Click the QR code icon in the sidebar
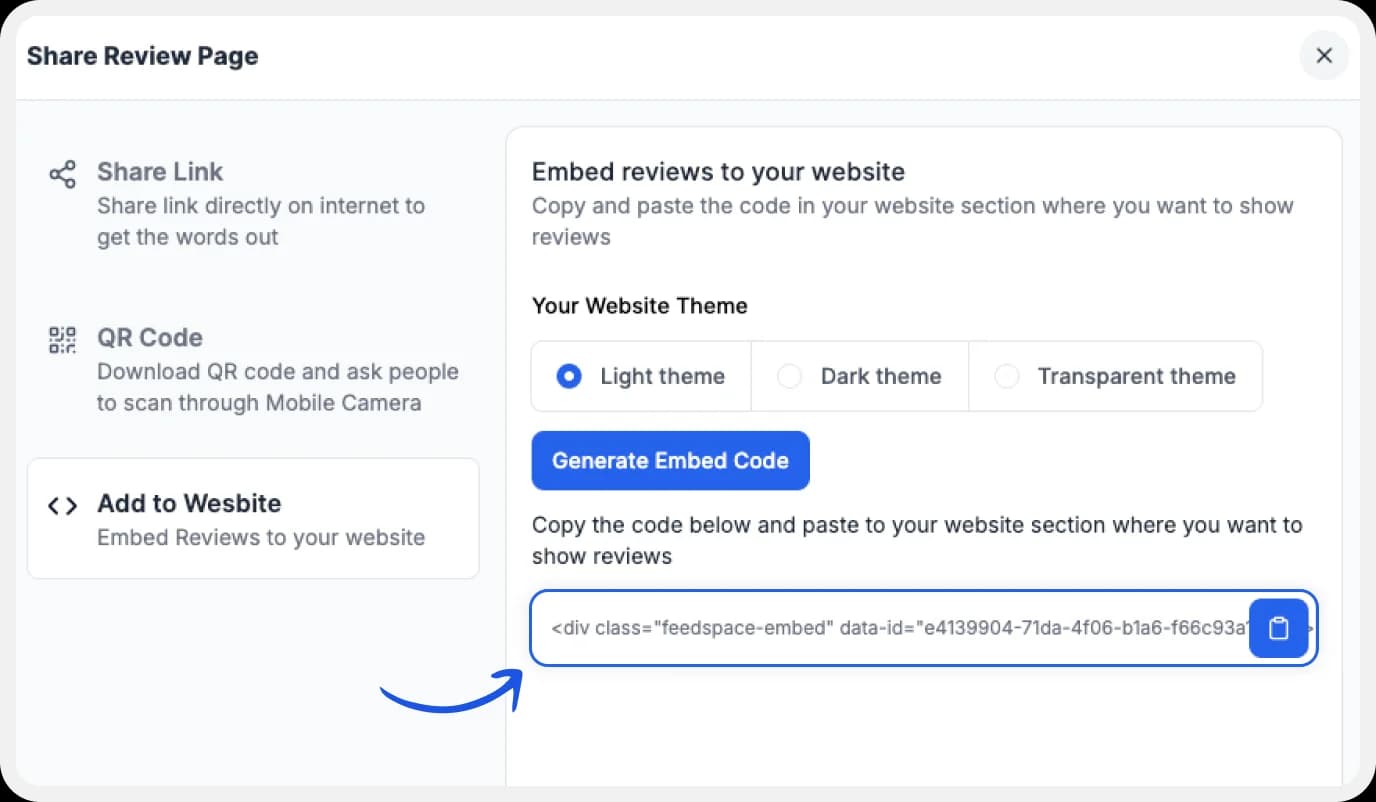The image size is (1376, 802). [61, 339]
